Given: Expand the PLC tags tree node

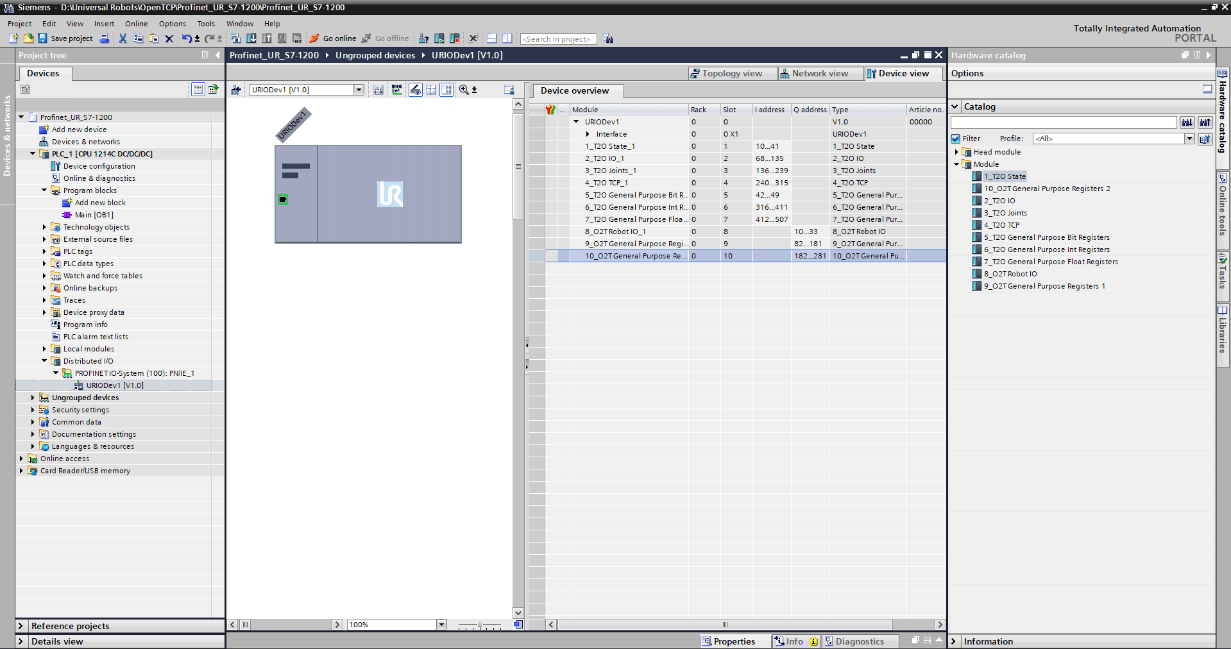Looking at the screenshot, I should tap(45, 251).
